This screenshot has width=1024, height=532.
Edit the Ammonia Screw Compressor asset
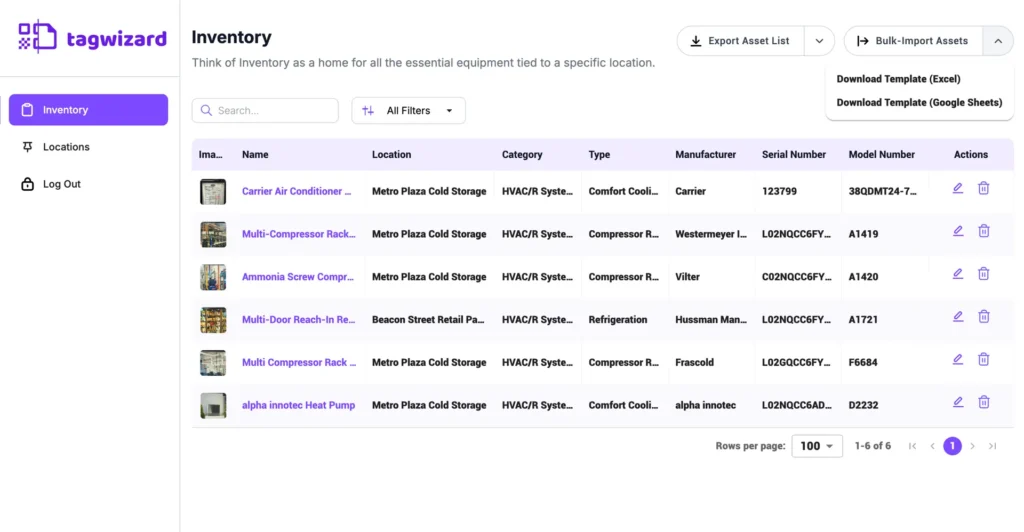[x=957, y=274]
